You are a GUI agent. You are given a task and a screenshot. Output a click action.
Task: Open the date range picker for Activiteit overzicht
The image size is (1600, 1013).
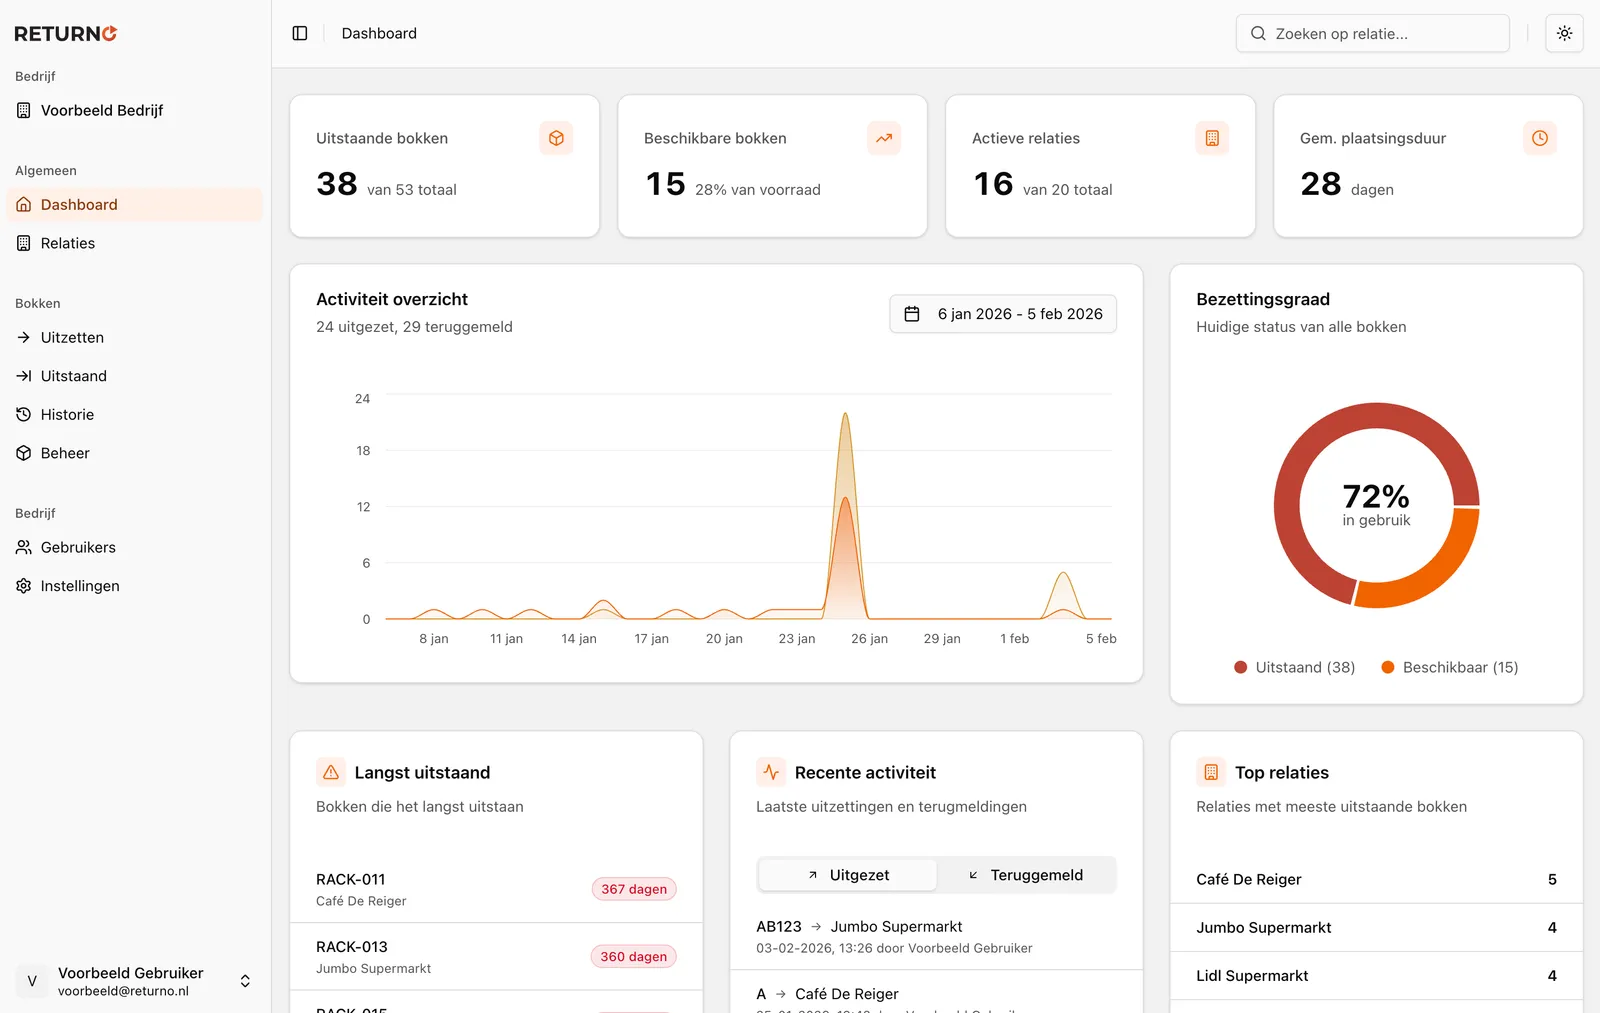point(1002,313)
